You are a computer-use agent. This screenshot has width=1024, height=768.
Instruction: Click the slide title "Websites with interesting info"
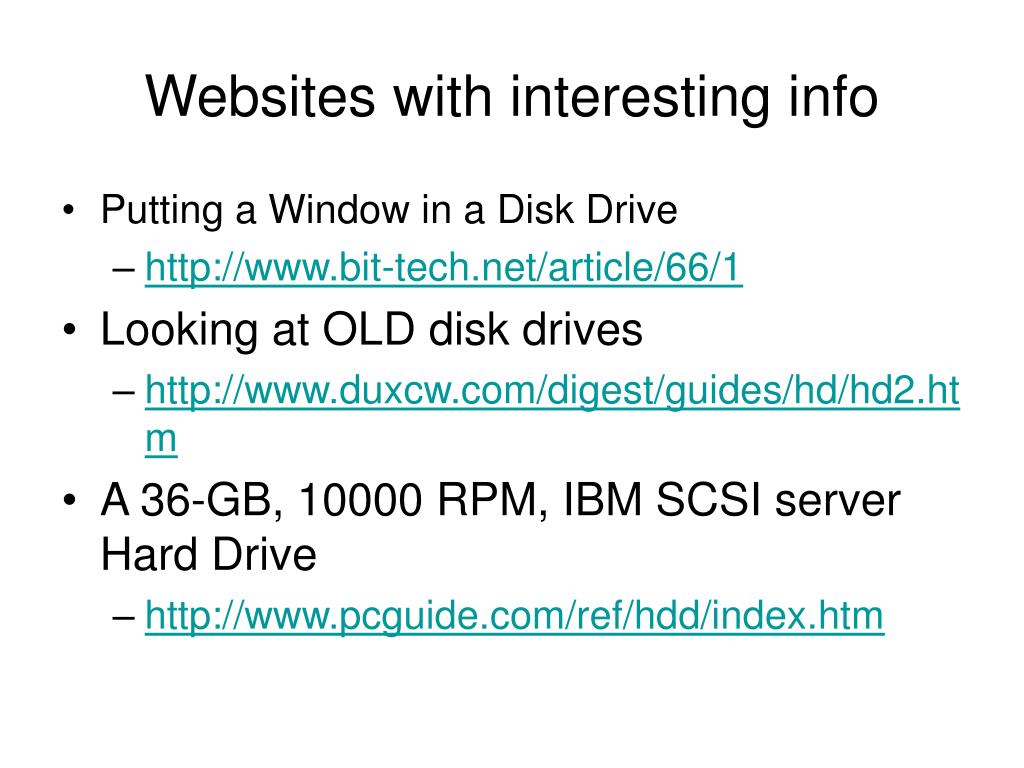tap(511, 97)
